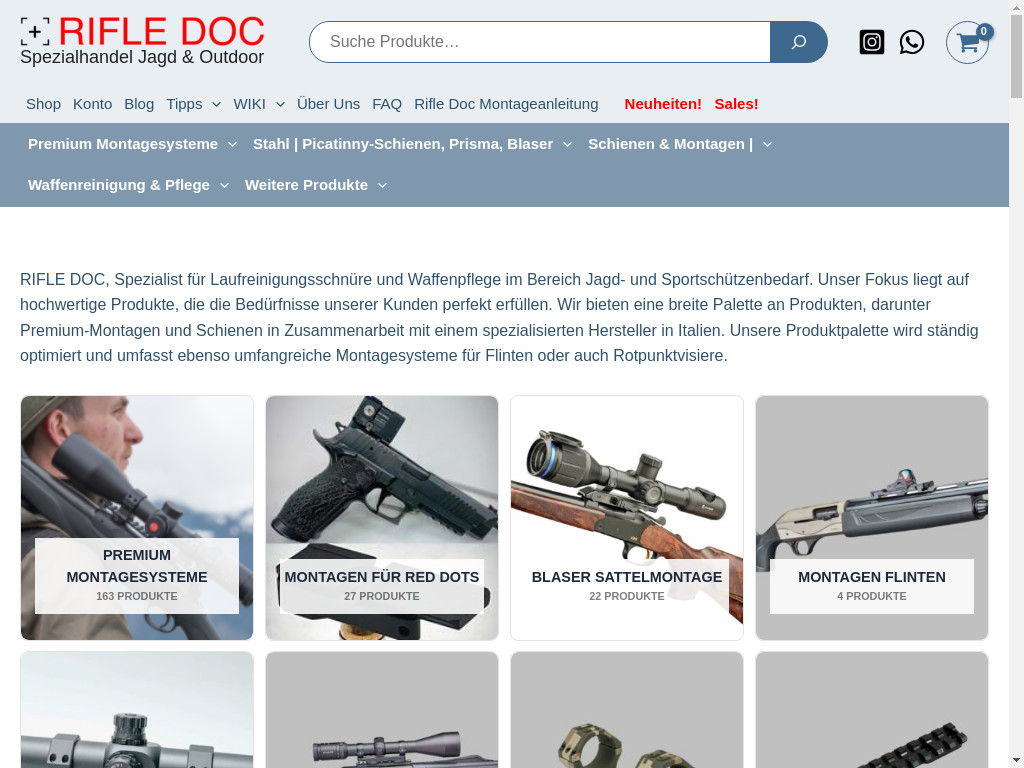Expand Waffenreinigung & Pflege menu
The image size is (1024, 768).
(128, 185)
